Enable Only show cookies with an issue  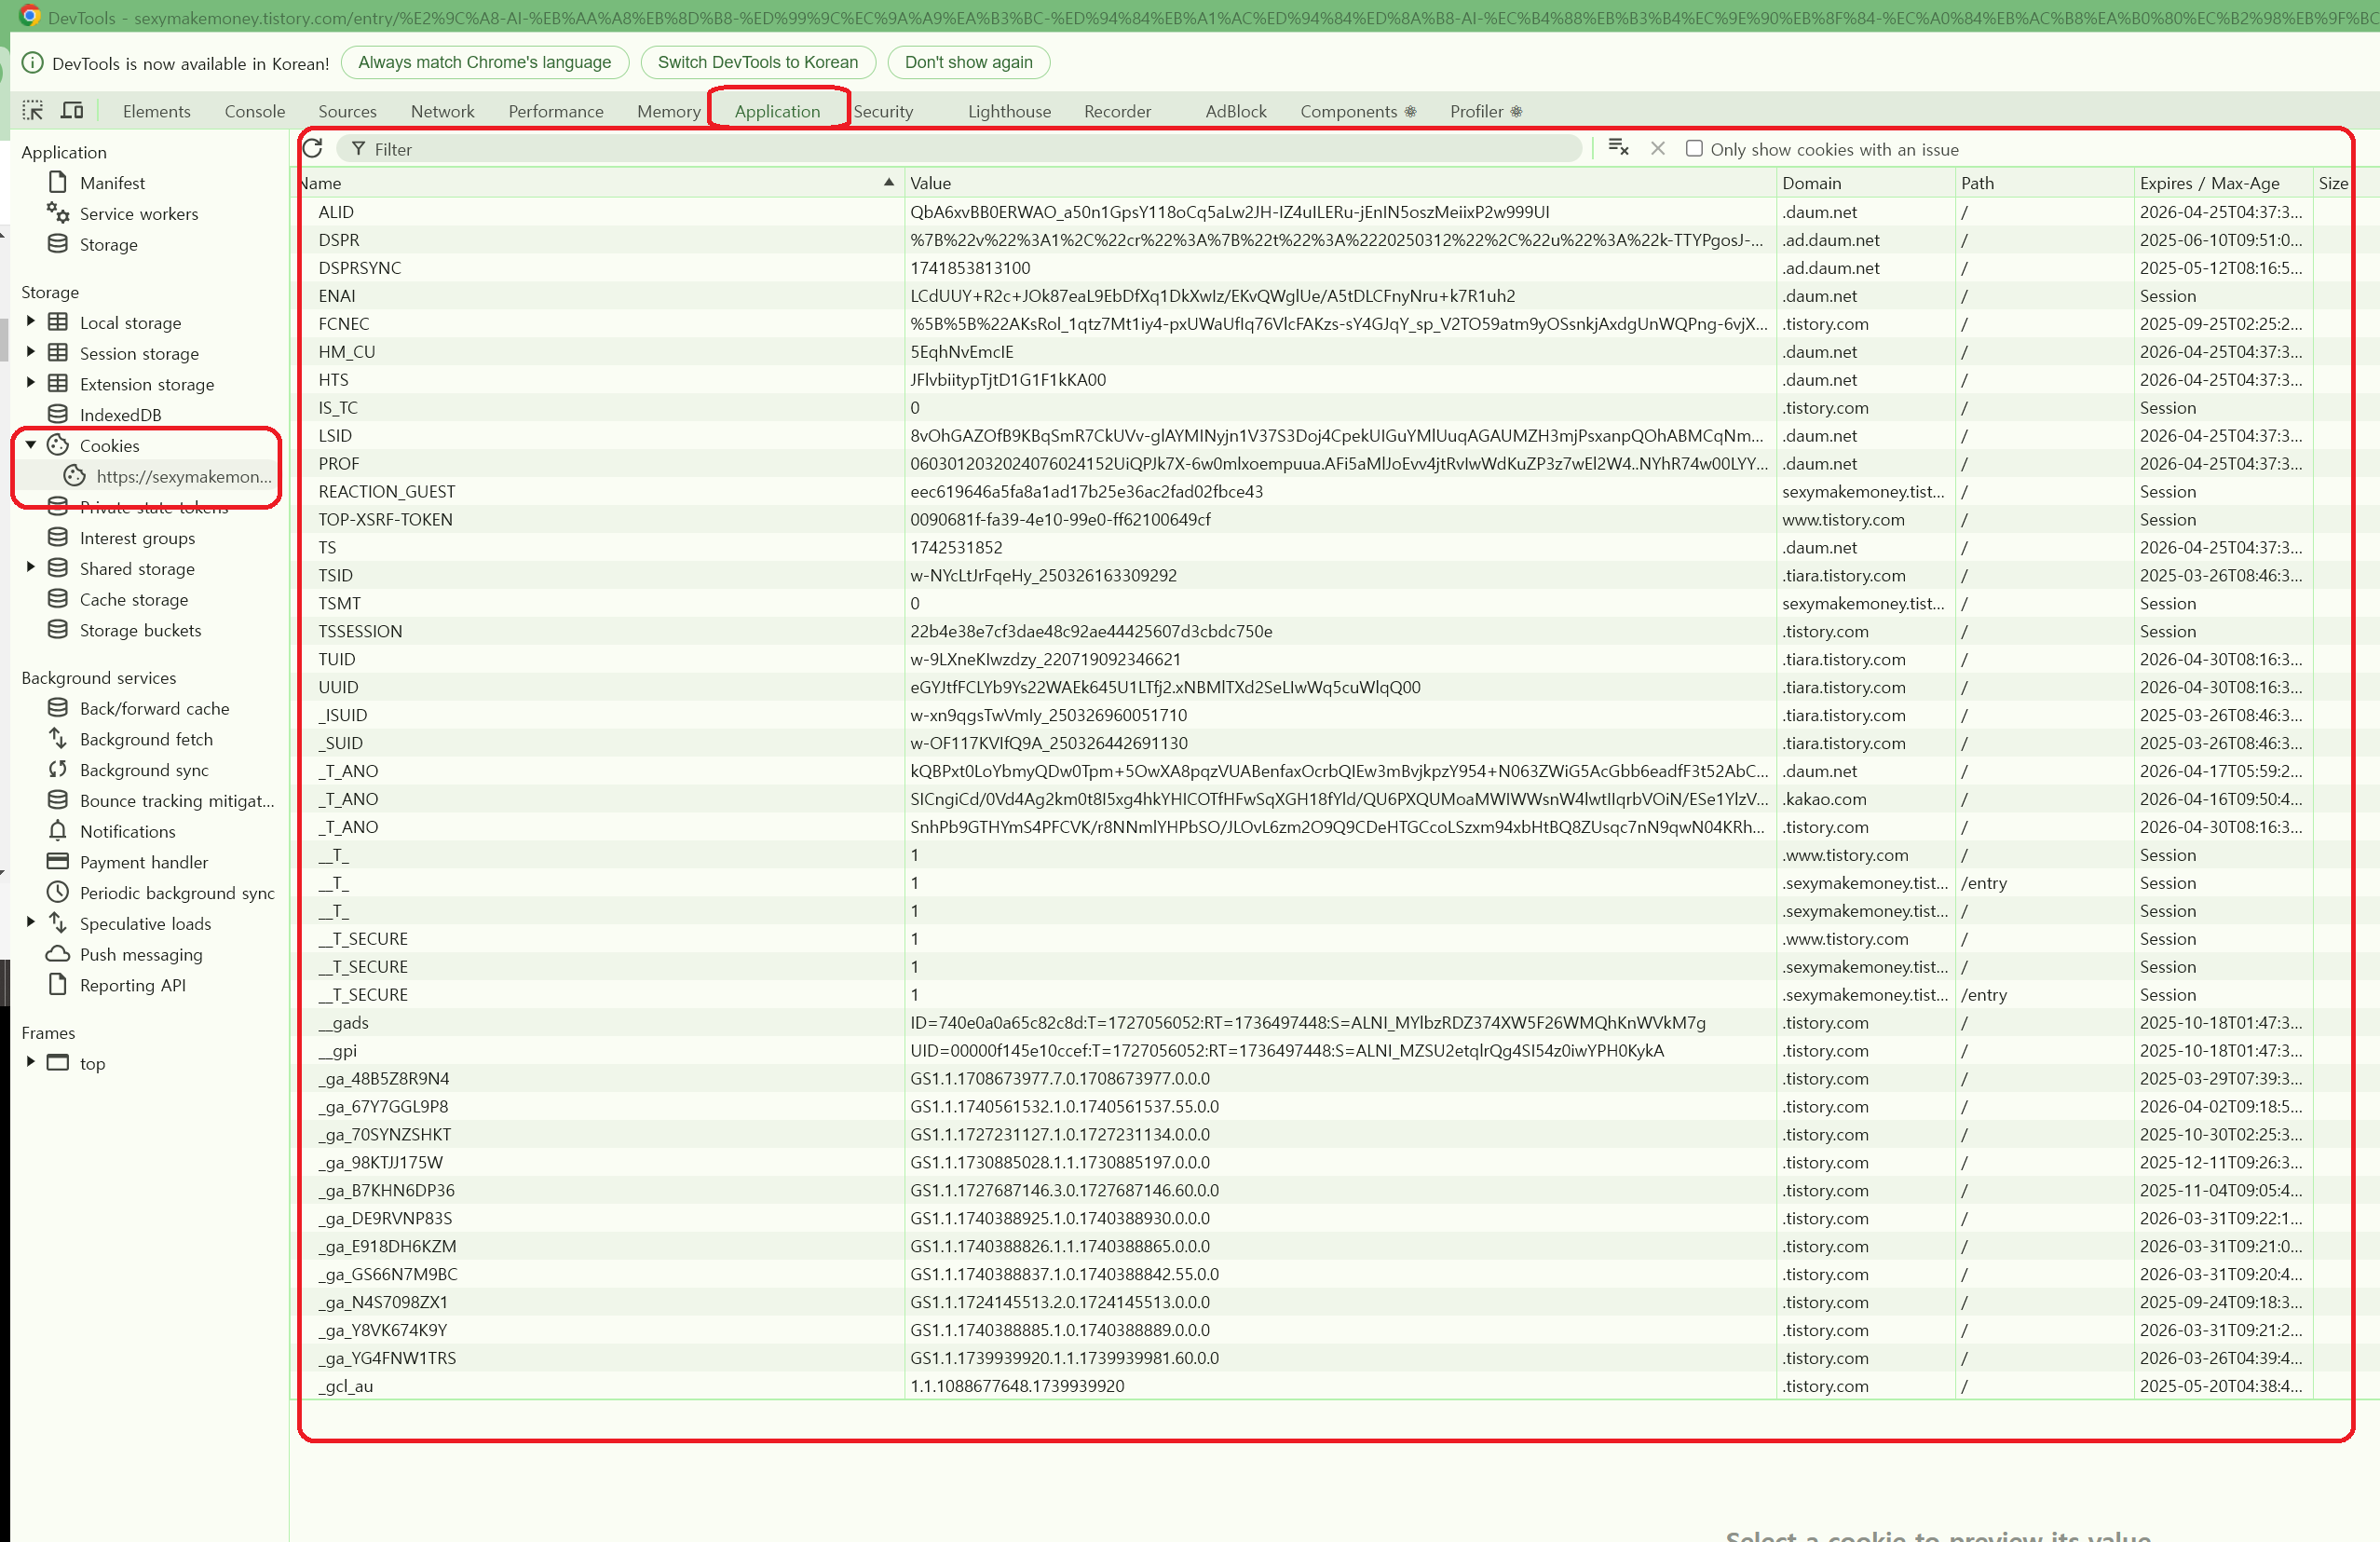pos(1694,149)
